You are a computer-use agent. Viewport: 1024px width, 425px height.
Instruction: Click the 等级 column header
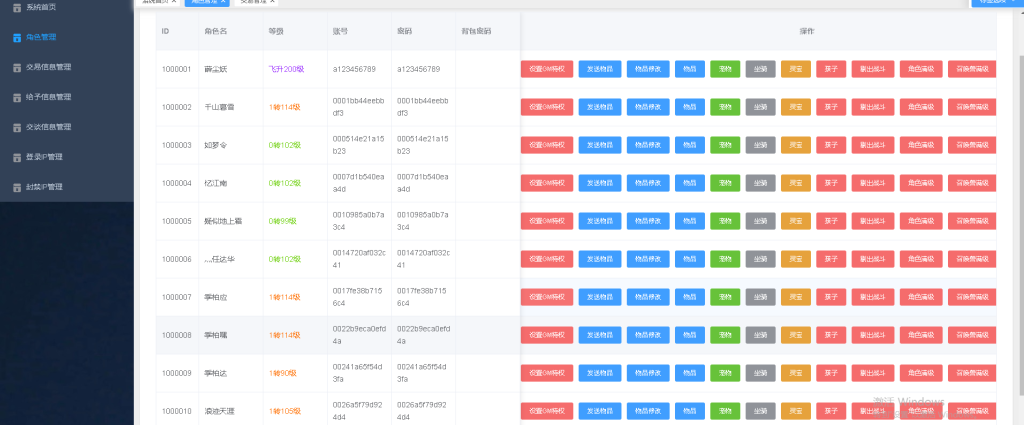tap(277, 31)
